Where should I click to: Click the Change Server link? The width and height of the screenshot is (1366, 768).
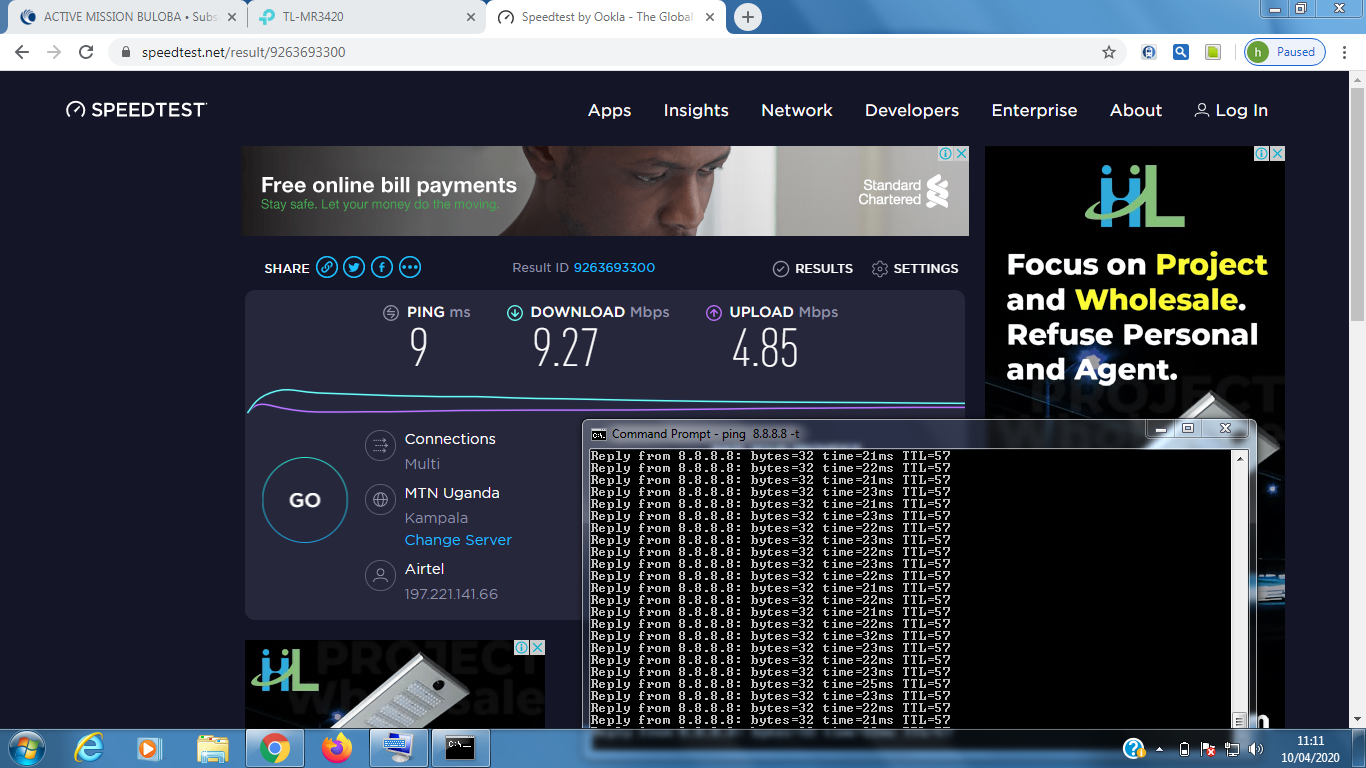coord(458,540)
